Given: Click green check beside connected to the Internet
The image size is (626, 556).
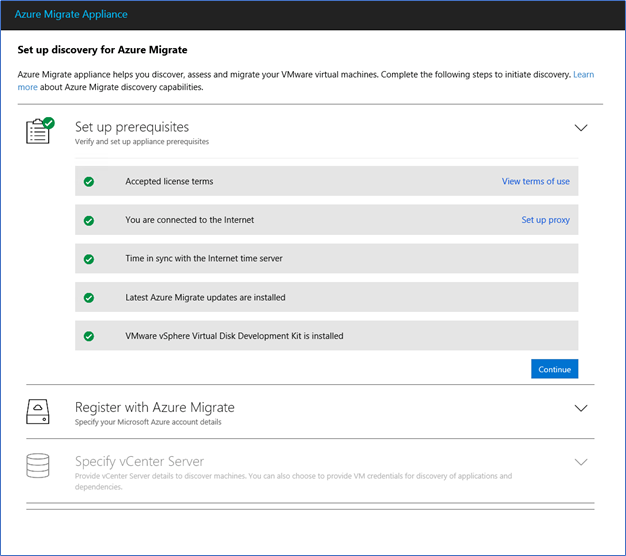Looking at the screenshot, I should 89,220.
